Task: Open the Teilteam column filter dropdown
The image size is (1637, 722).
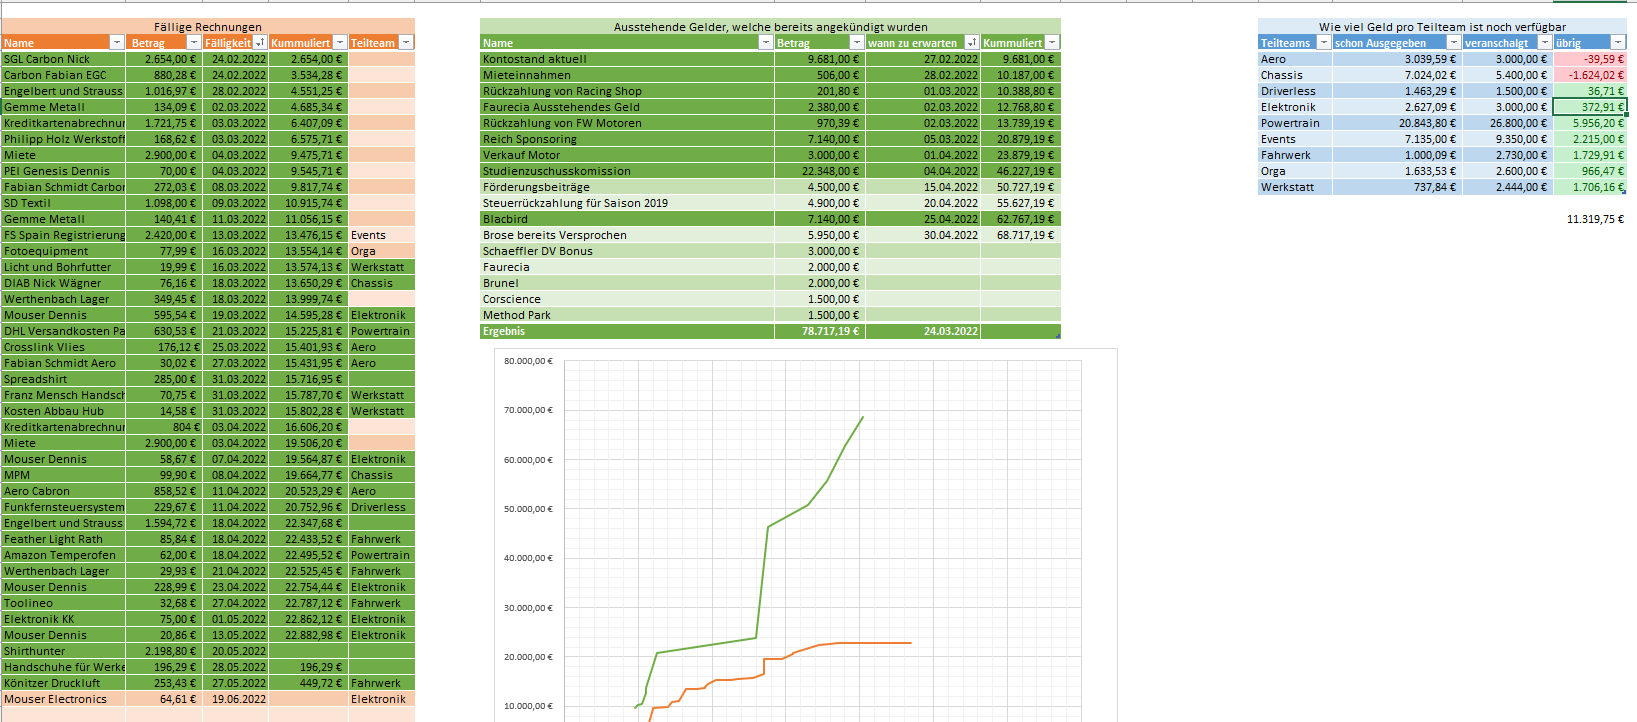Action: point(406,43)
